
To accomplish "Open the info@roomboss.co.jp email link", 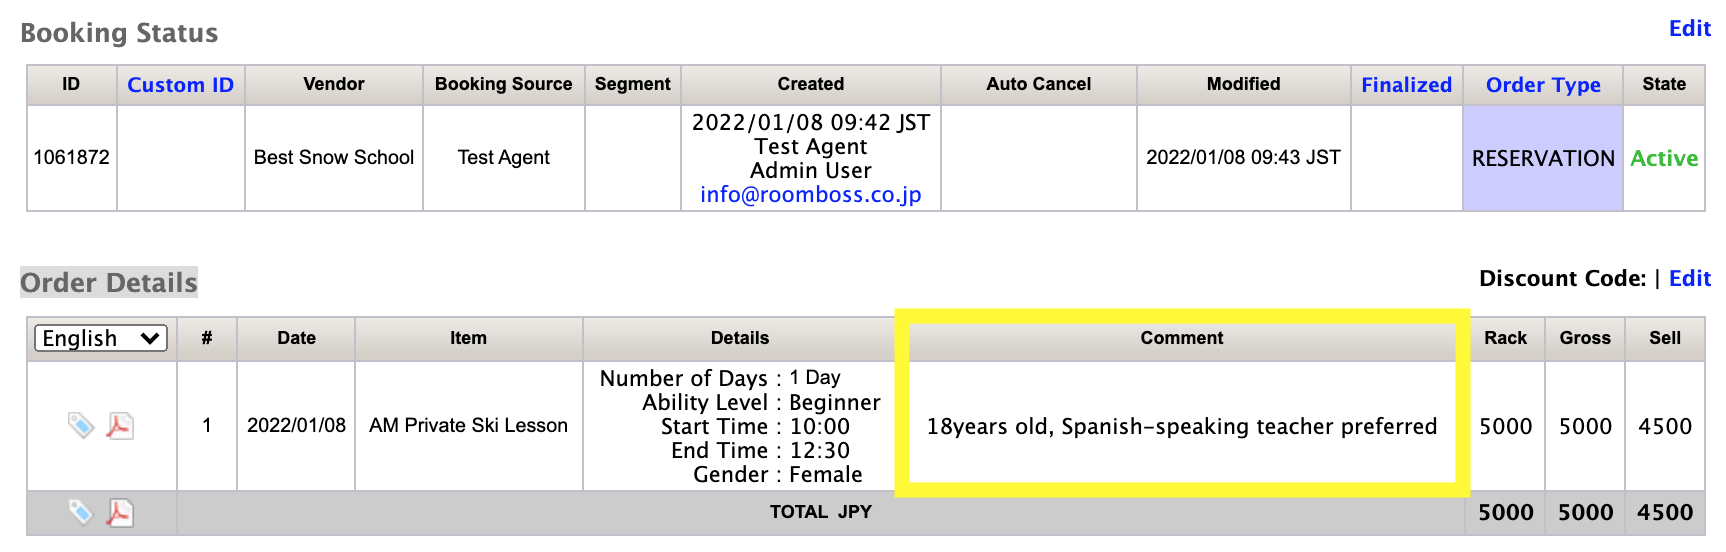I will click(x=810, y=195).
